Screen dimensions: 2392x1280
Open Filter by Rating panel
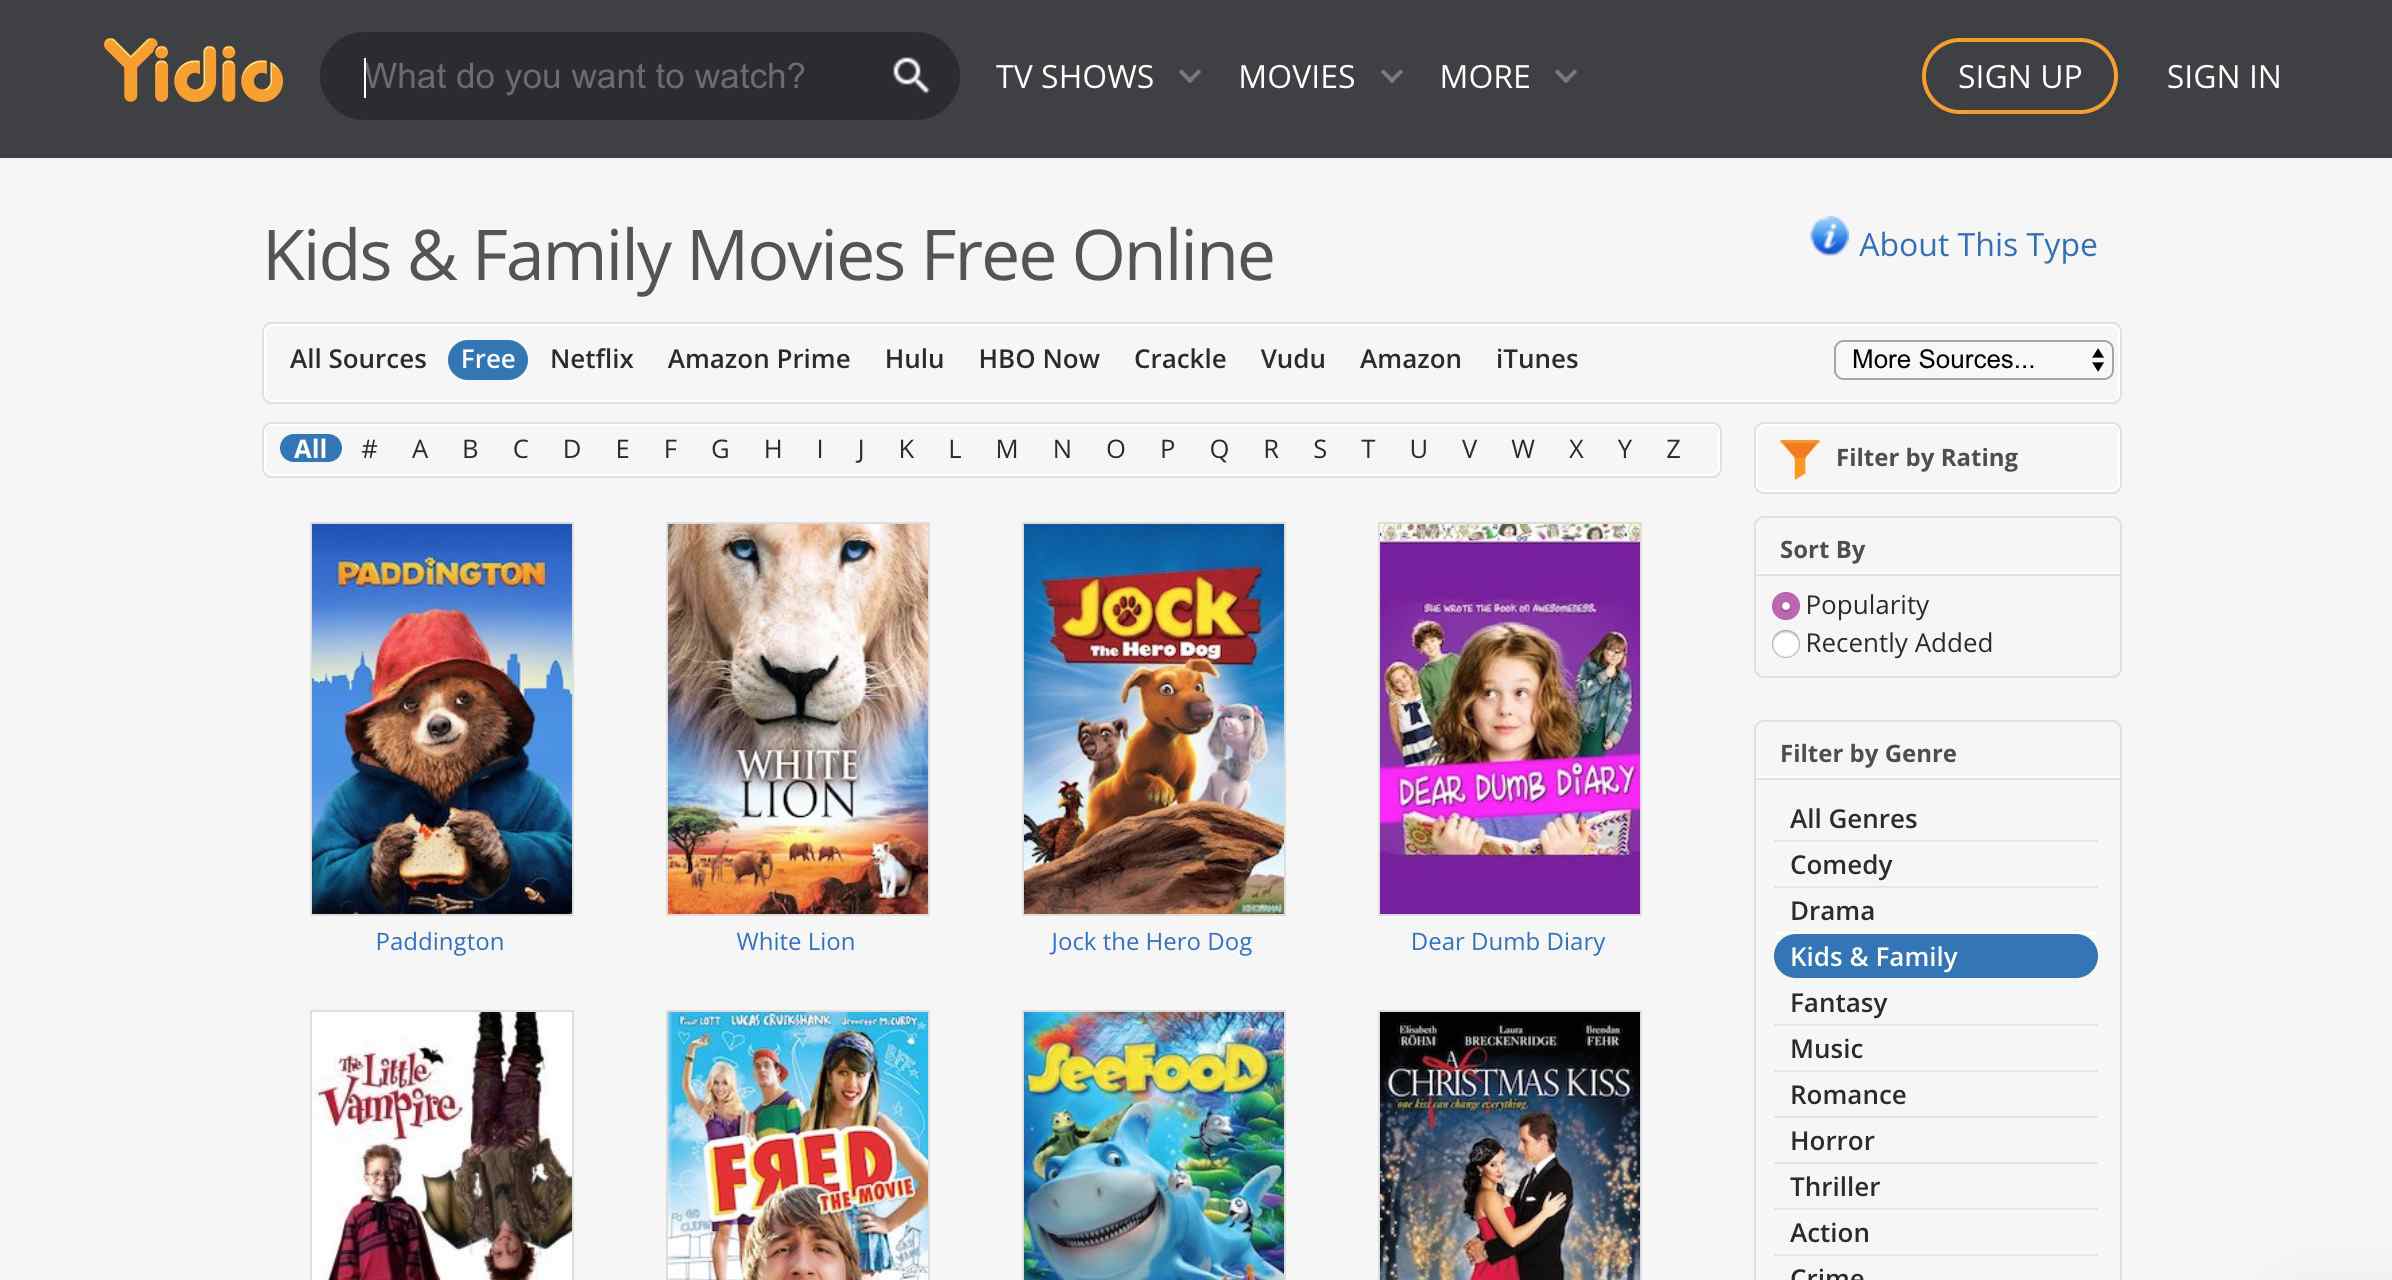pyautogui.click(x=1937, y=458)
